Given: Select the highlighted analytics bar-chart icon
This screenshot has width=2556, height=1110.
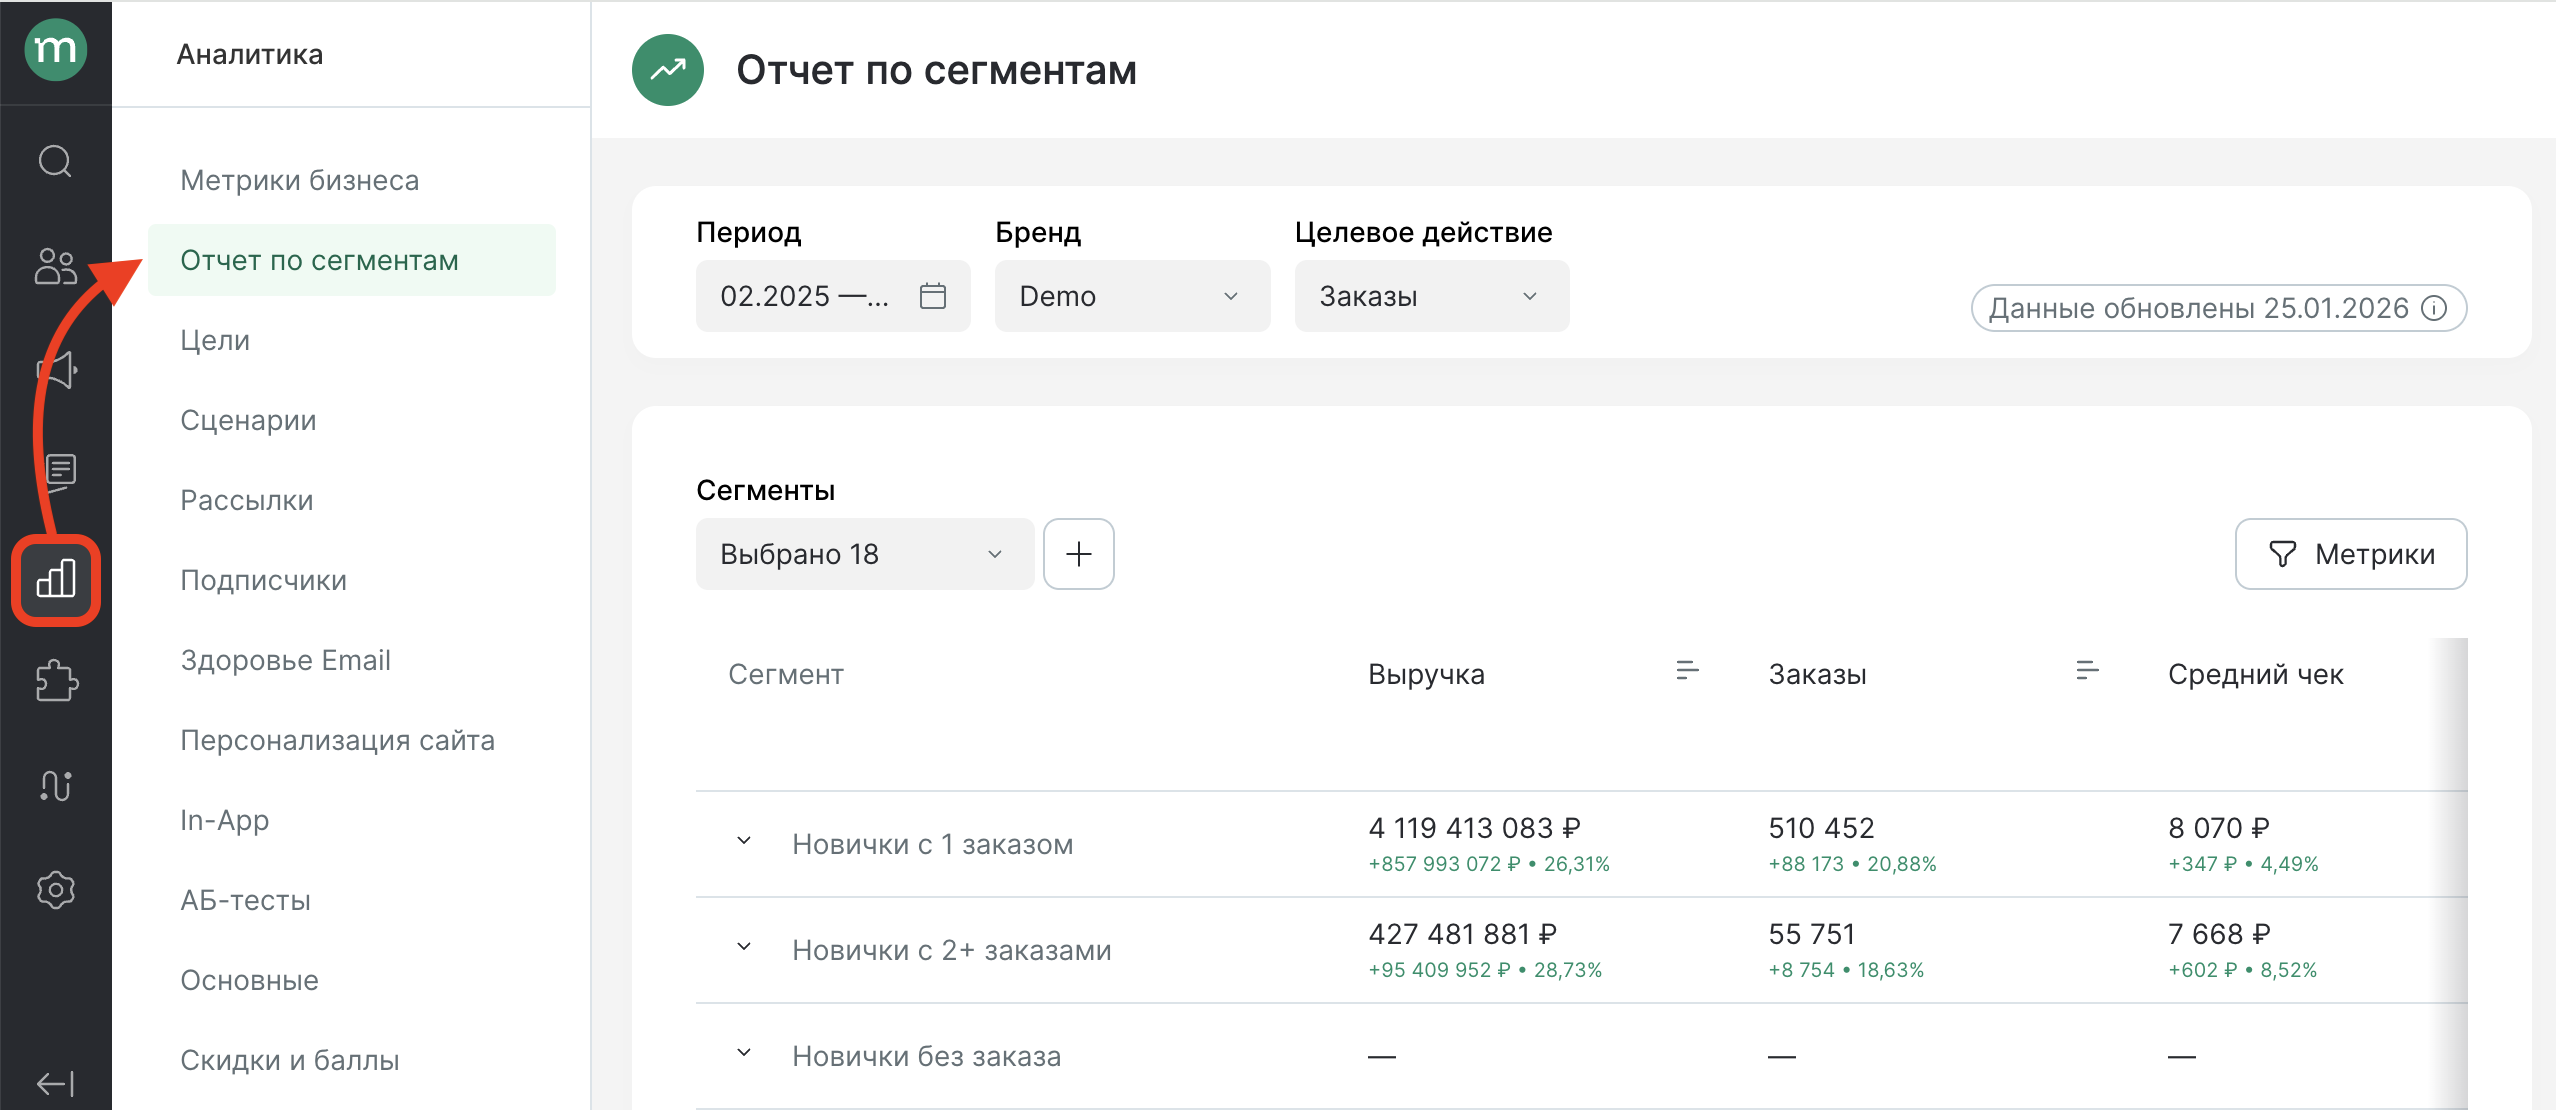Looking at the screenshot, I should (55, 580).
